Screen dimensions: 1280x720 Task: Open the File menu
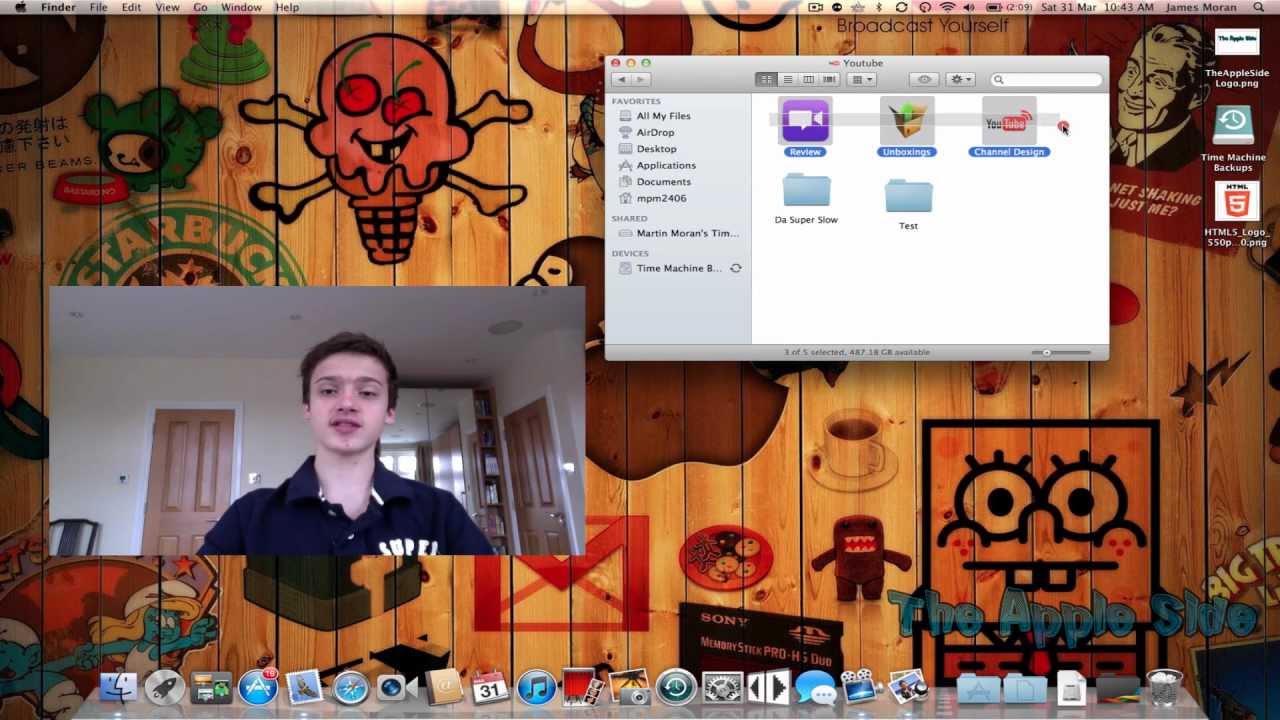98,7
